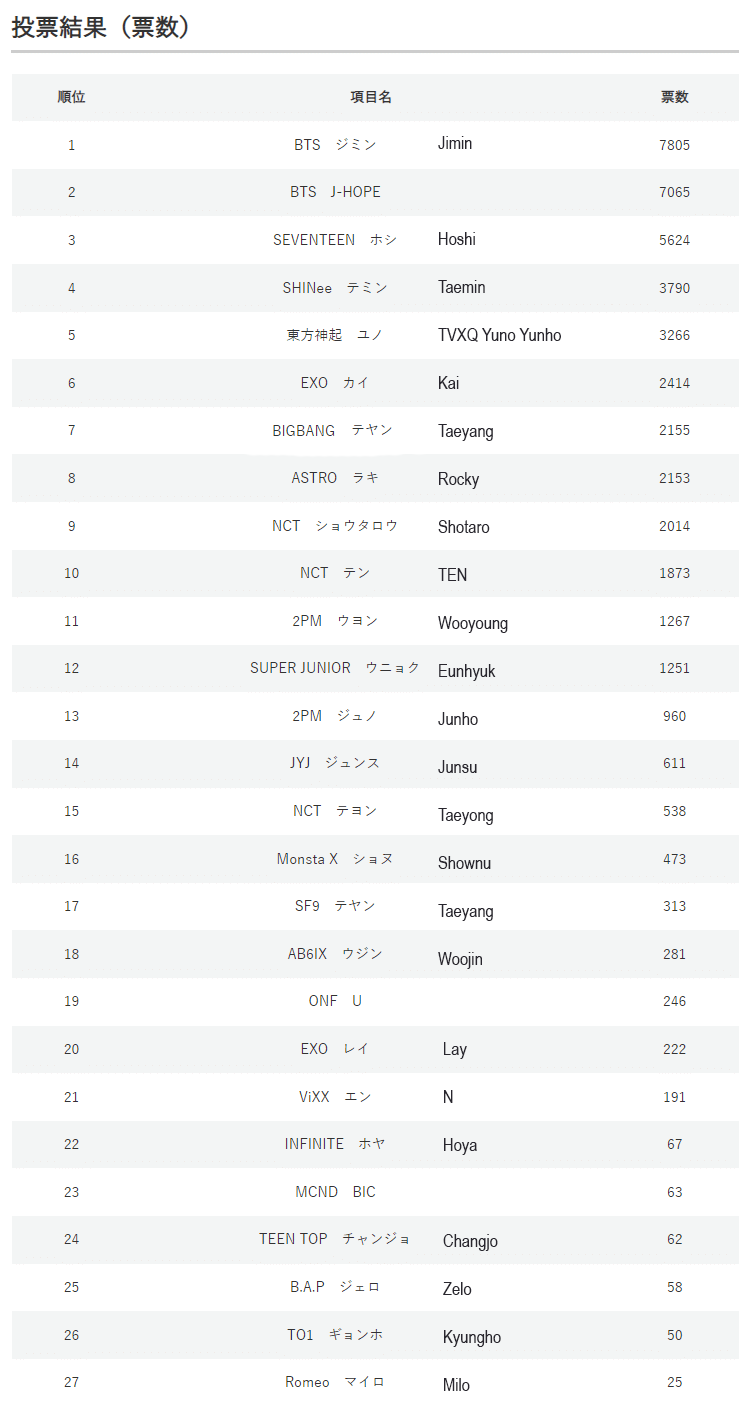Click the vote count 7805
The width and height of the screenshot is (746, 1413).
pyautogui.click(x=674, y=145)
